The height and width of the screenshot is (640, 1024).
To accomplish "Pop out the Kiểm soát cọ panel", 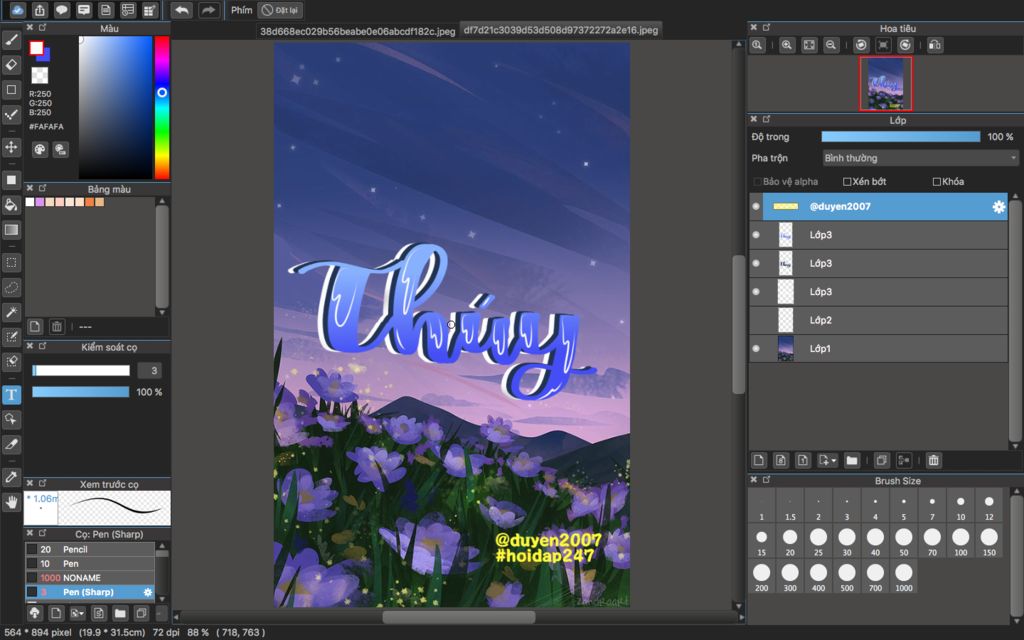I will coord(42,346).
